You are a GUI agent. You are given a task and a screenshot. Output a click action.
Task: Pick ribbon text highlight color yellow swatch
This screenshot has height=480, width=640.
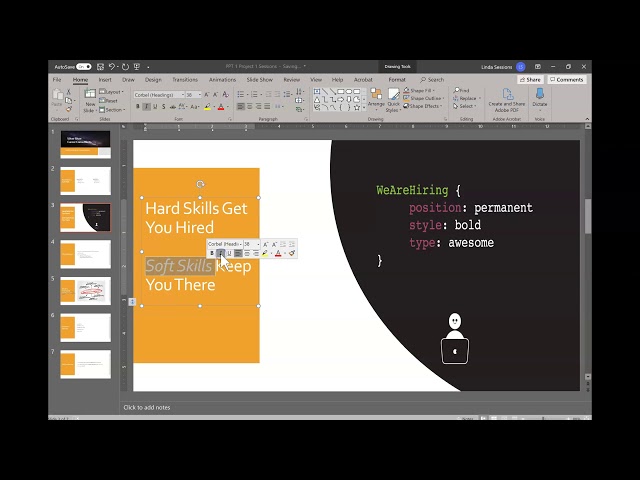coord(207,107)
